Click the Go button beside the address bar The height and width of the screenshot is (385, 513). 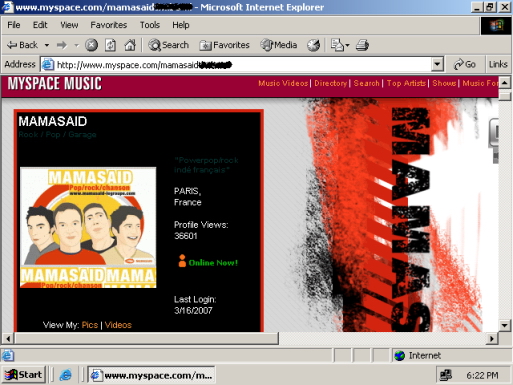464,64
